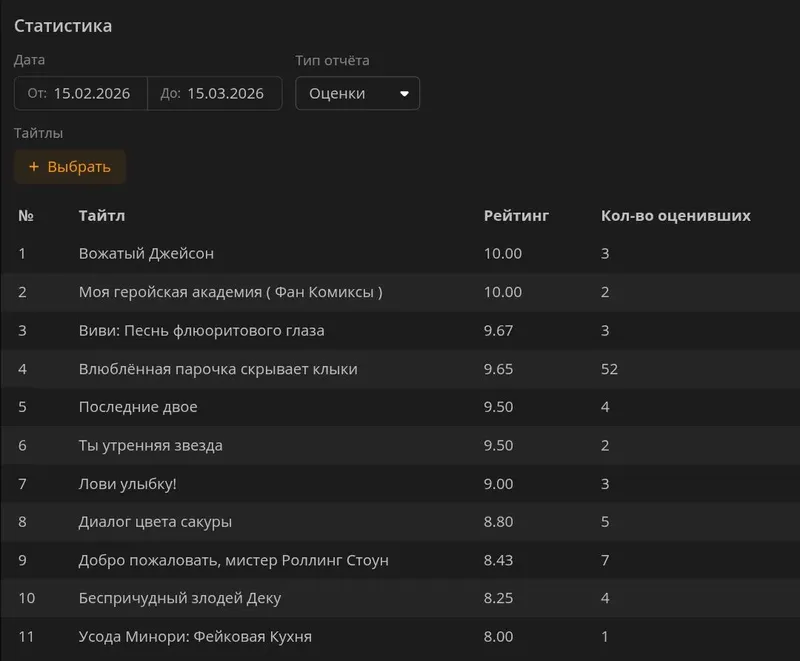Sort by Кол-во оценивших column header

[x=675, y=216]
